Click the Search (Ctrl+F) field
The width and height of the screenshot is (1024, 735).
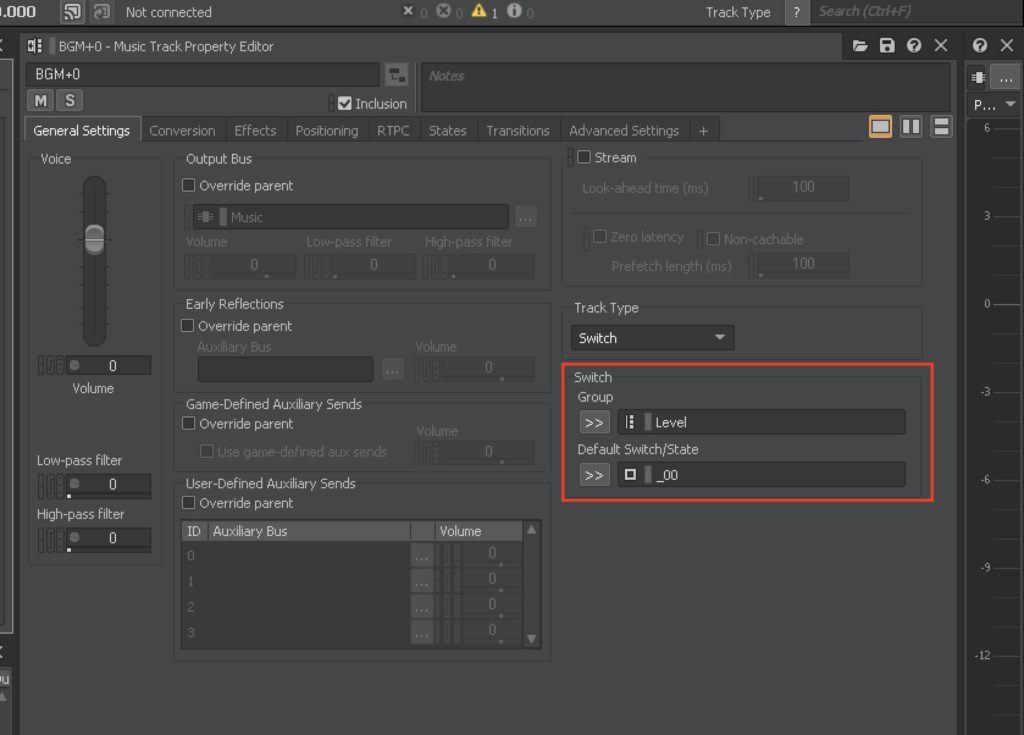[x=914, y=12]
